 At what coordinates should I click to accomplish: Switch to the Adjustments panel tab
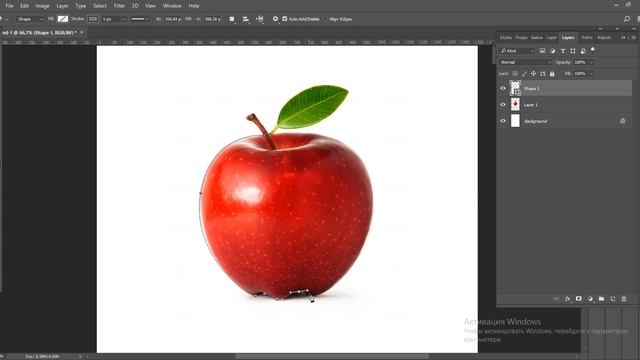coord(604,38)
